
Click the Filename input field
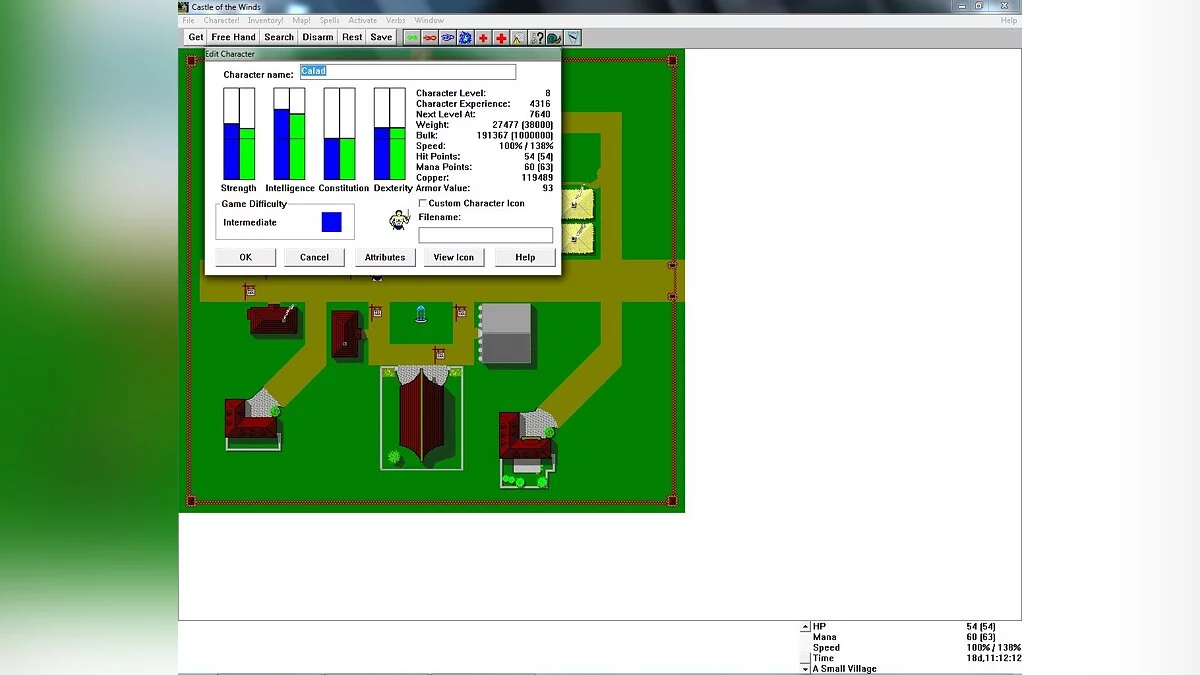(x=485, y=235)
